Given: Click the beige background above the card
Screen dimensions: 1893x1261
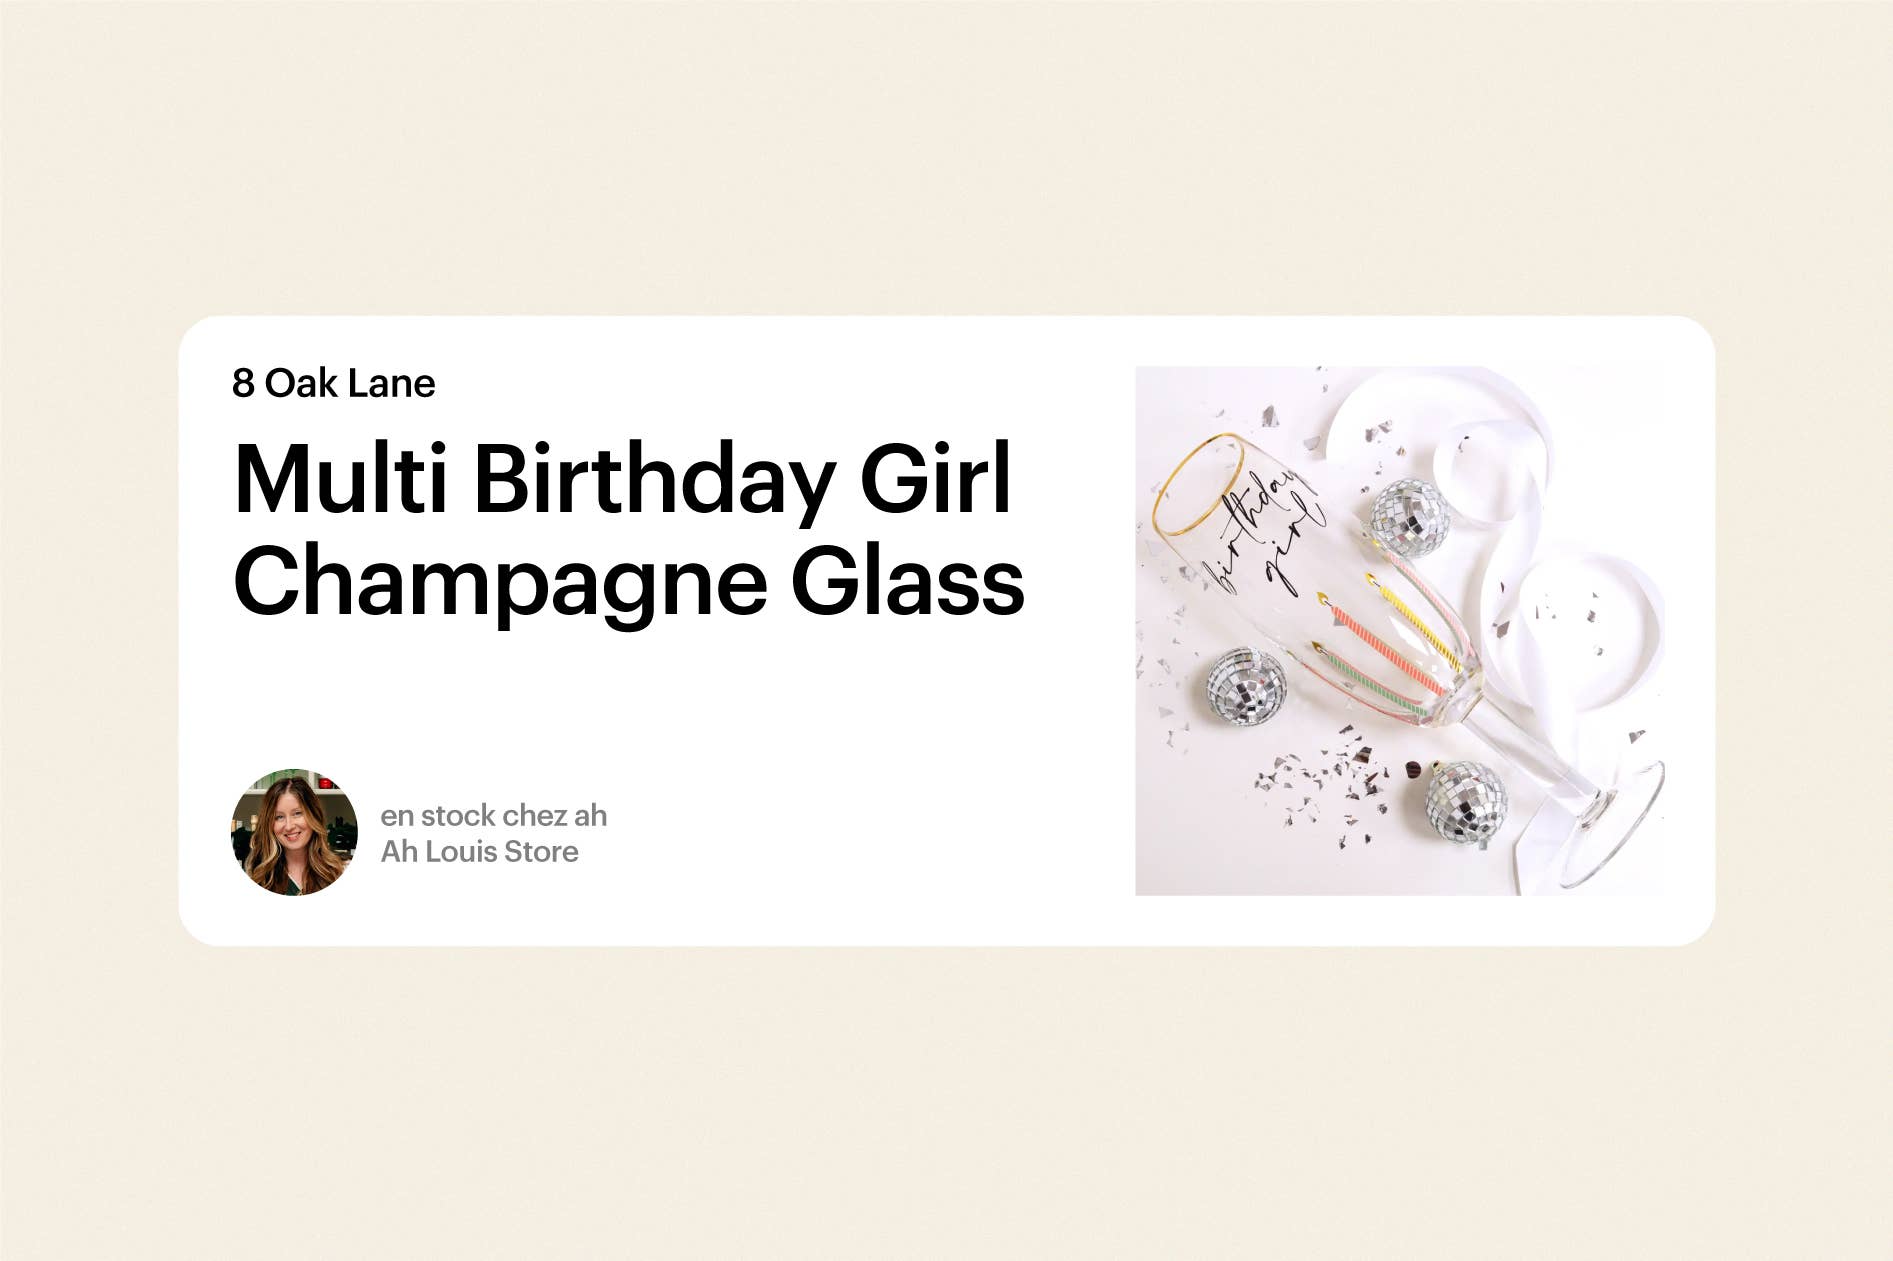Looking at the screenshot, I should [946, 160].
